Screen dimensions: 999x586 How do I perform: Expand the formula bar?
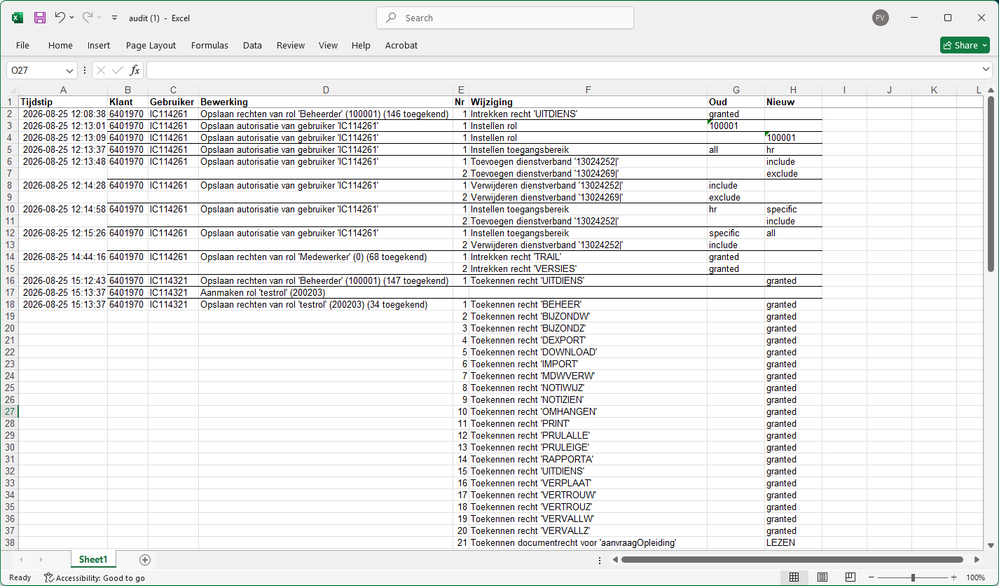coord(986,70)
